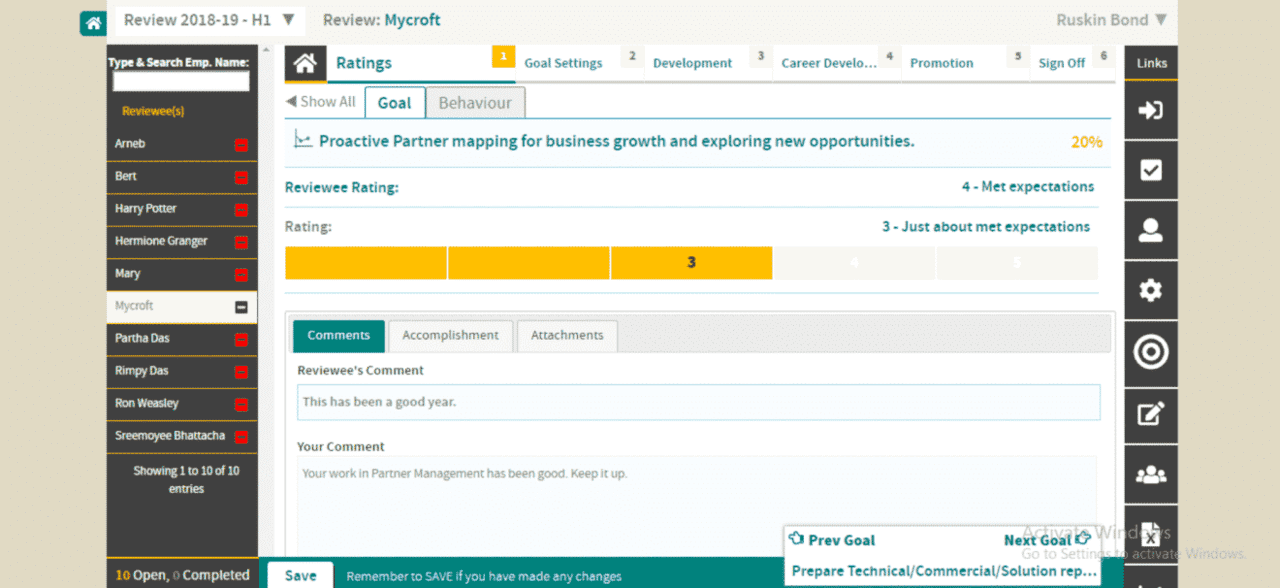
Task: Open the team group icon in Links sidebar
Action: click(x=1151, y=474)
